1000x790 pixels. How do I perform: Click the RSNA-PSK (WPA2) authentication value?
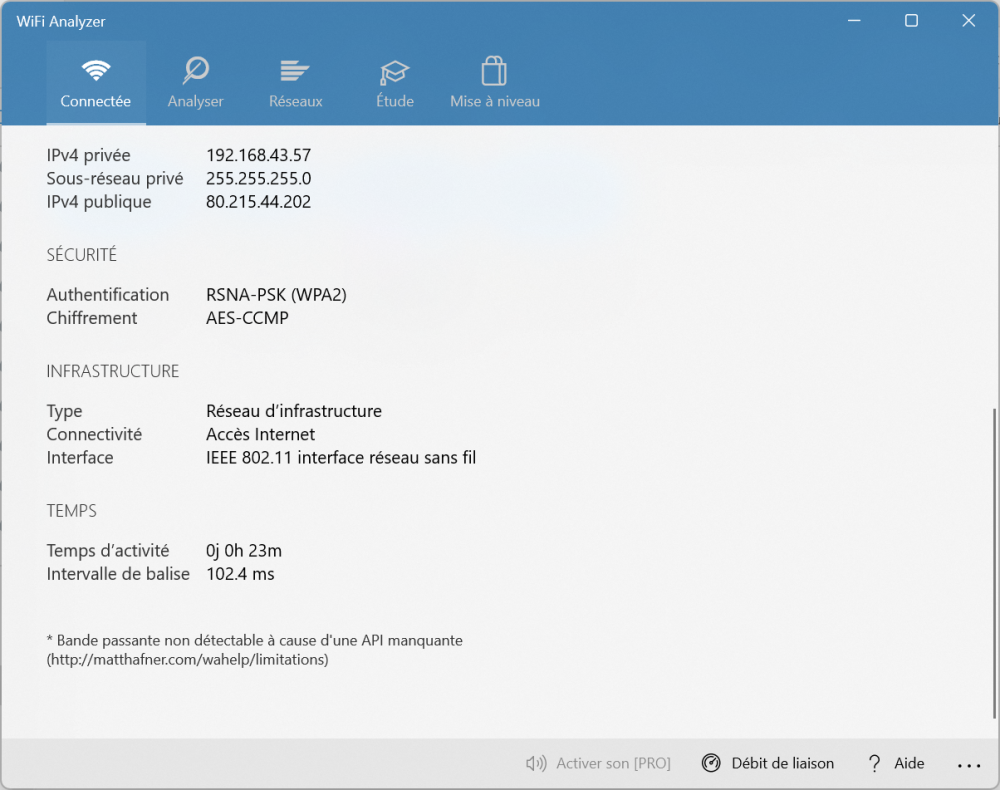(x=276, y=294)
